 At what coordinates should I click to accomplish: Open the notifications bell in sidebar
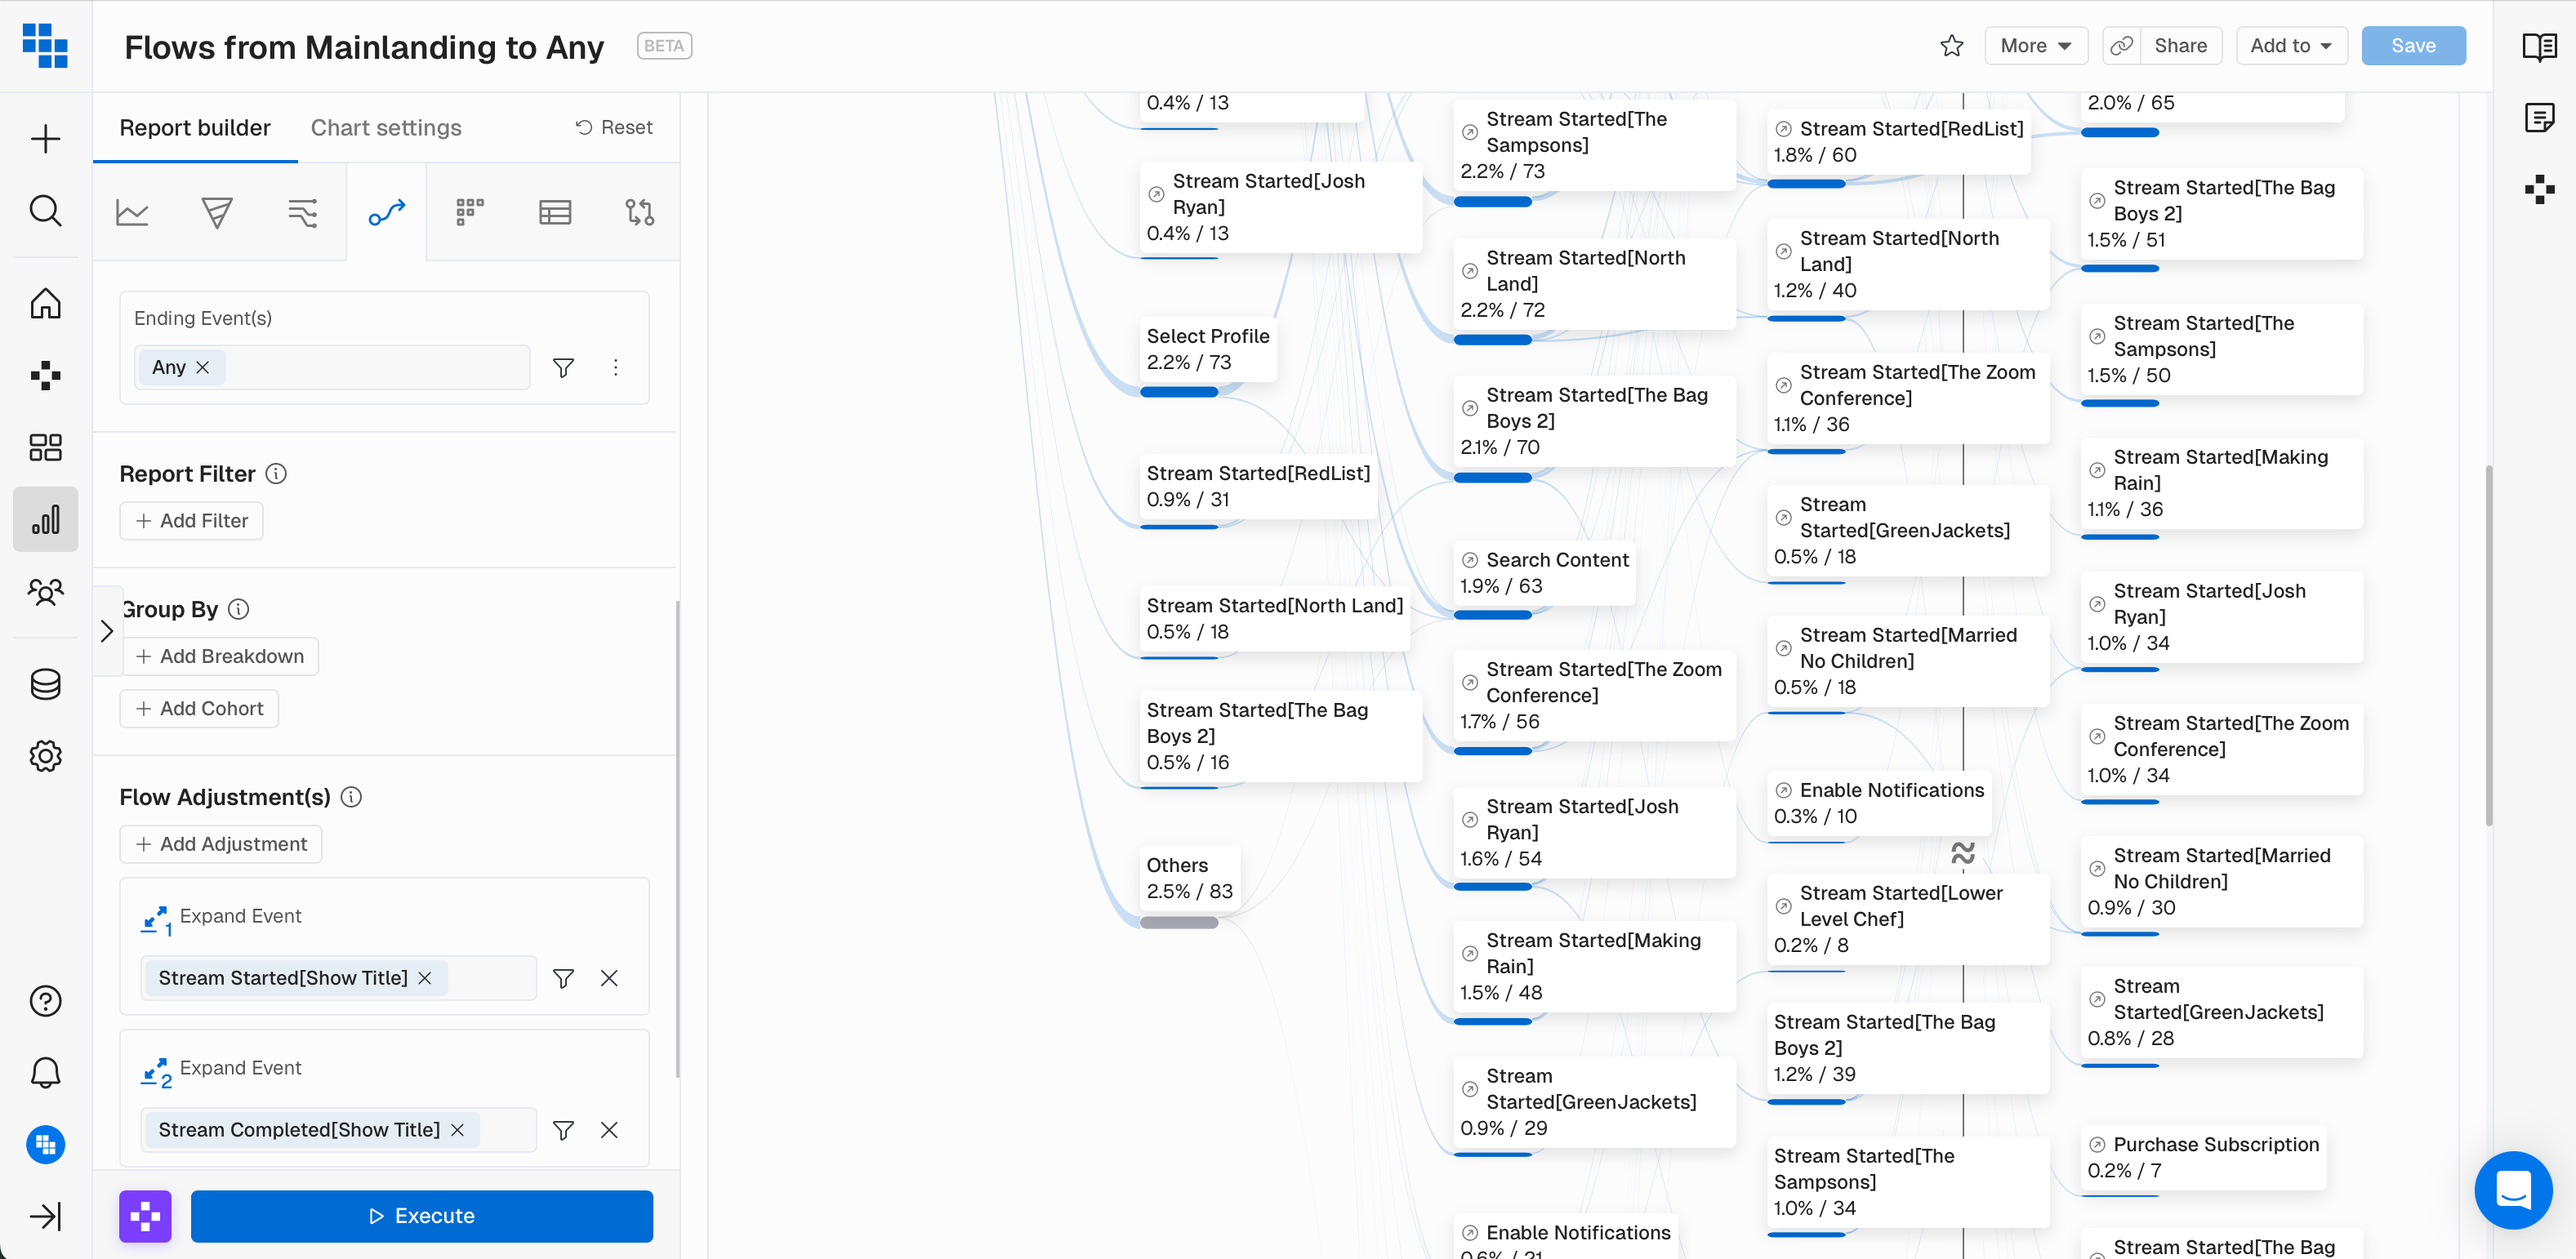[x=45, y=1073]
